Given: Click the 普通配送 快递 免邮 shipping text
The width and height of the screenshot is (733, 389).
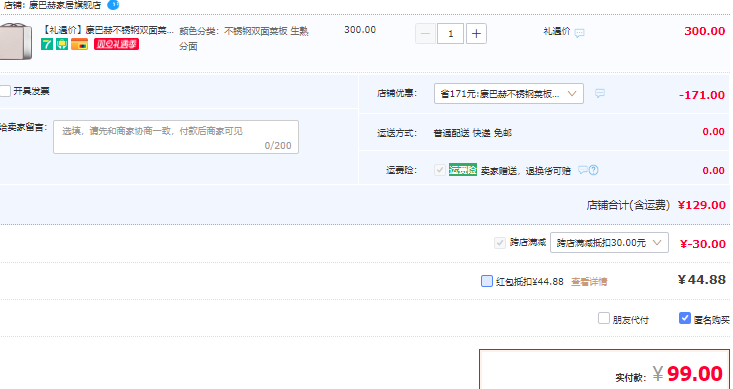Looking at the screenshot, I should [473, 133].
